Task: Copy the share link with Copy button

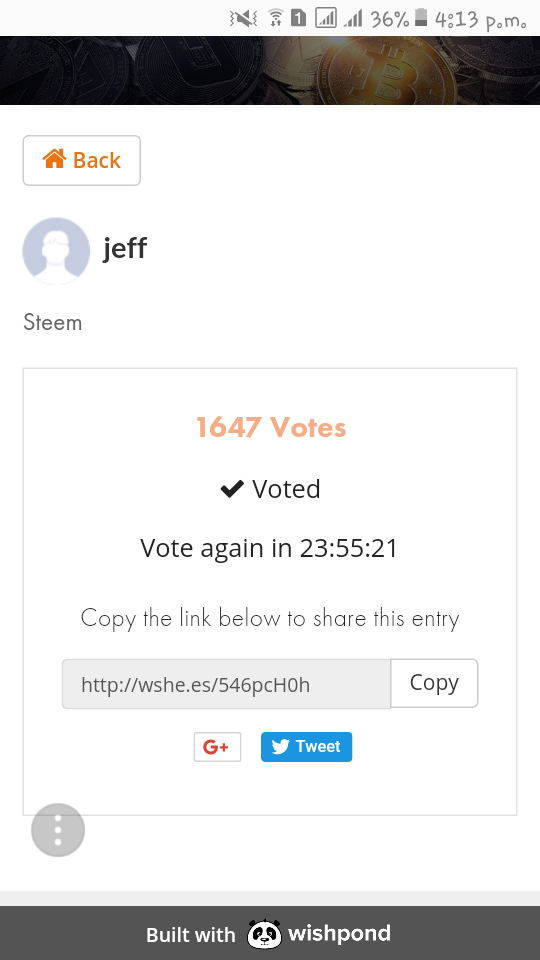Action: pyautogui.click(x=434, y=683)
